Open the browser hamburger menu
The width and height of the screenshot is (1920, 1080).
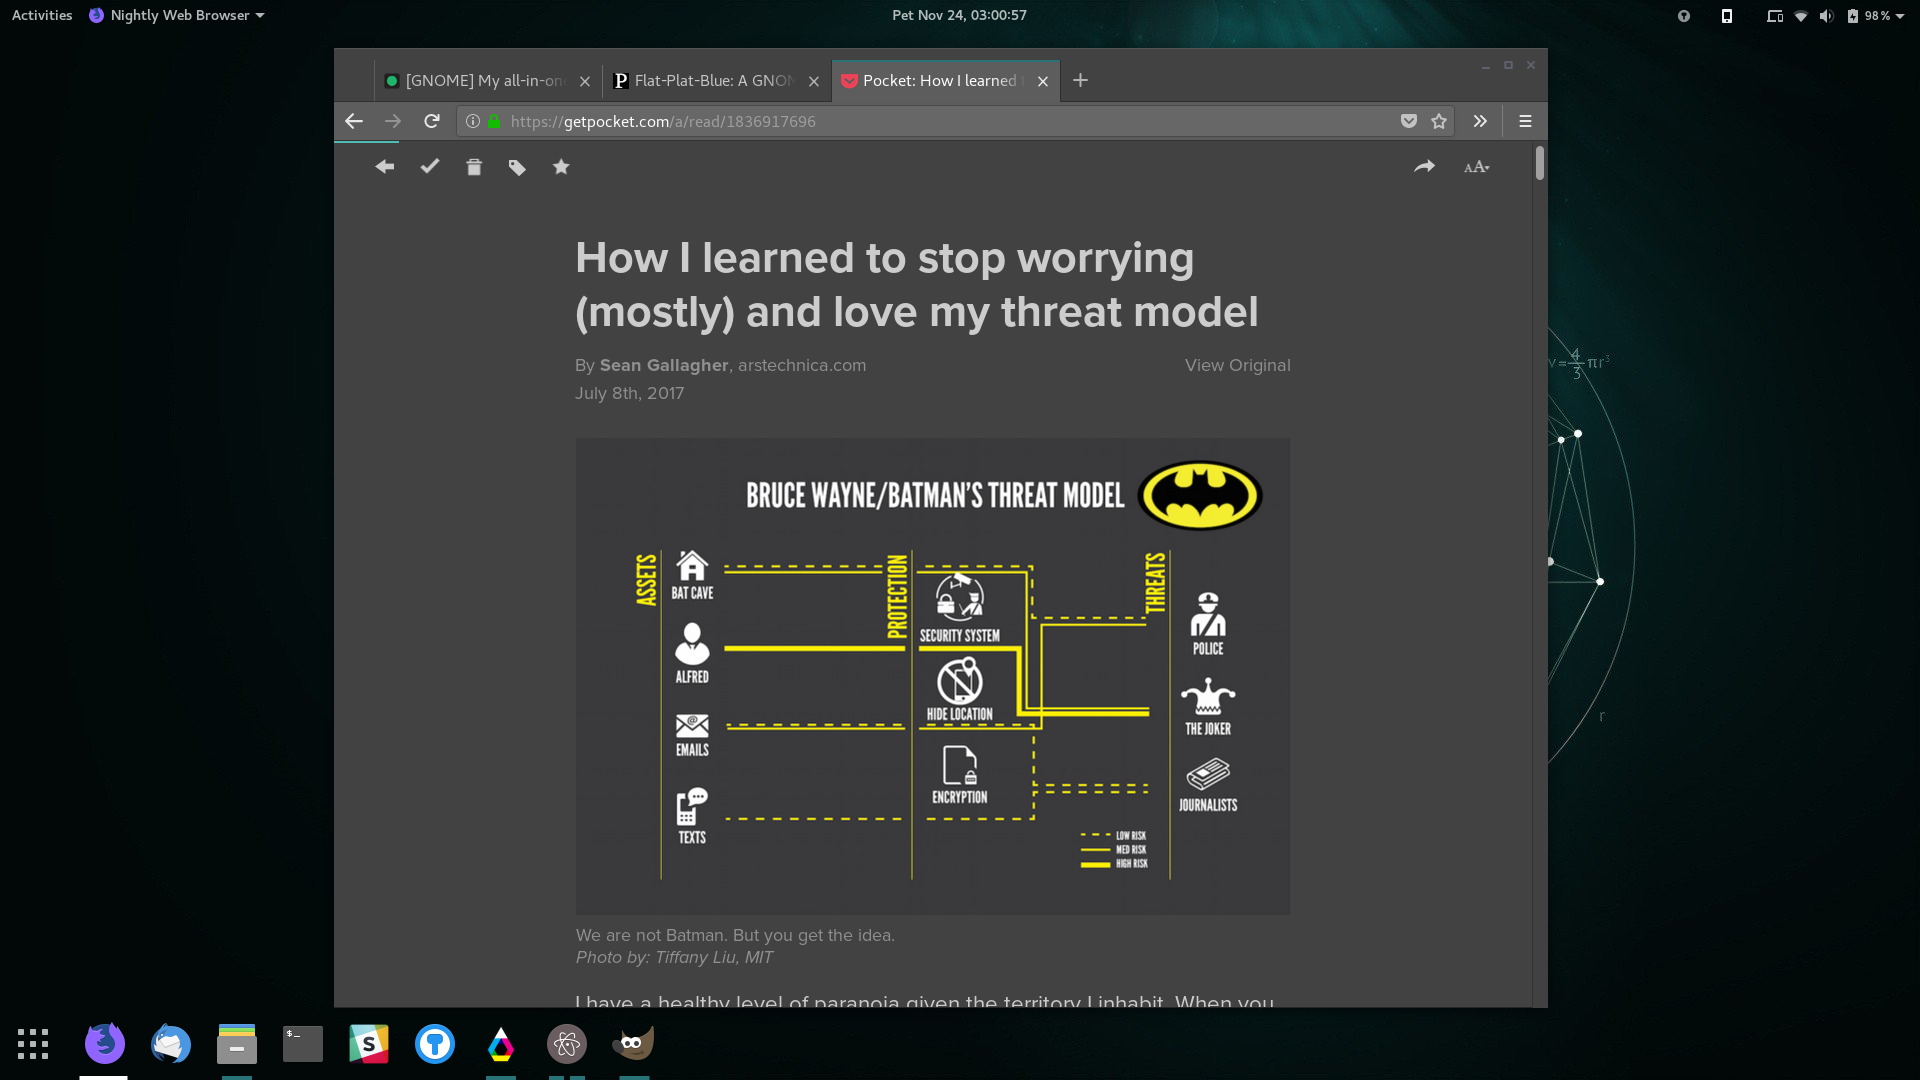(1525, 121)
